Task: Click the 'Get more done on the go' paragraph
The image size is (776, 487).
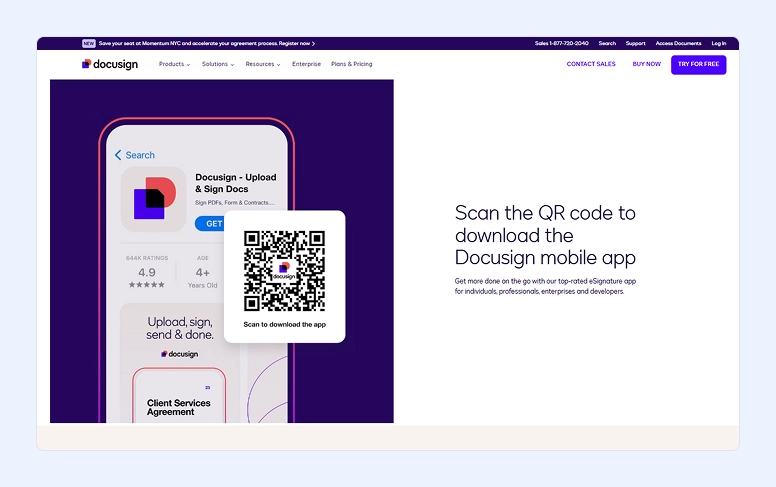Action: 545,286
